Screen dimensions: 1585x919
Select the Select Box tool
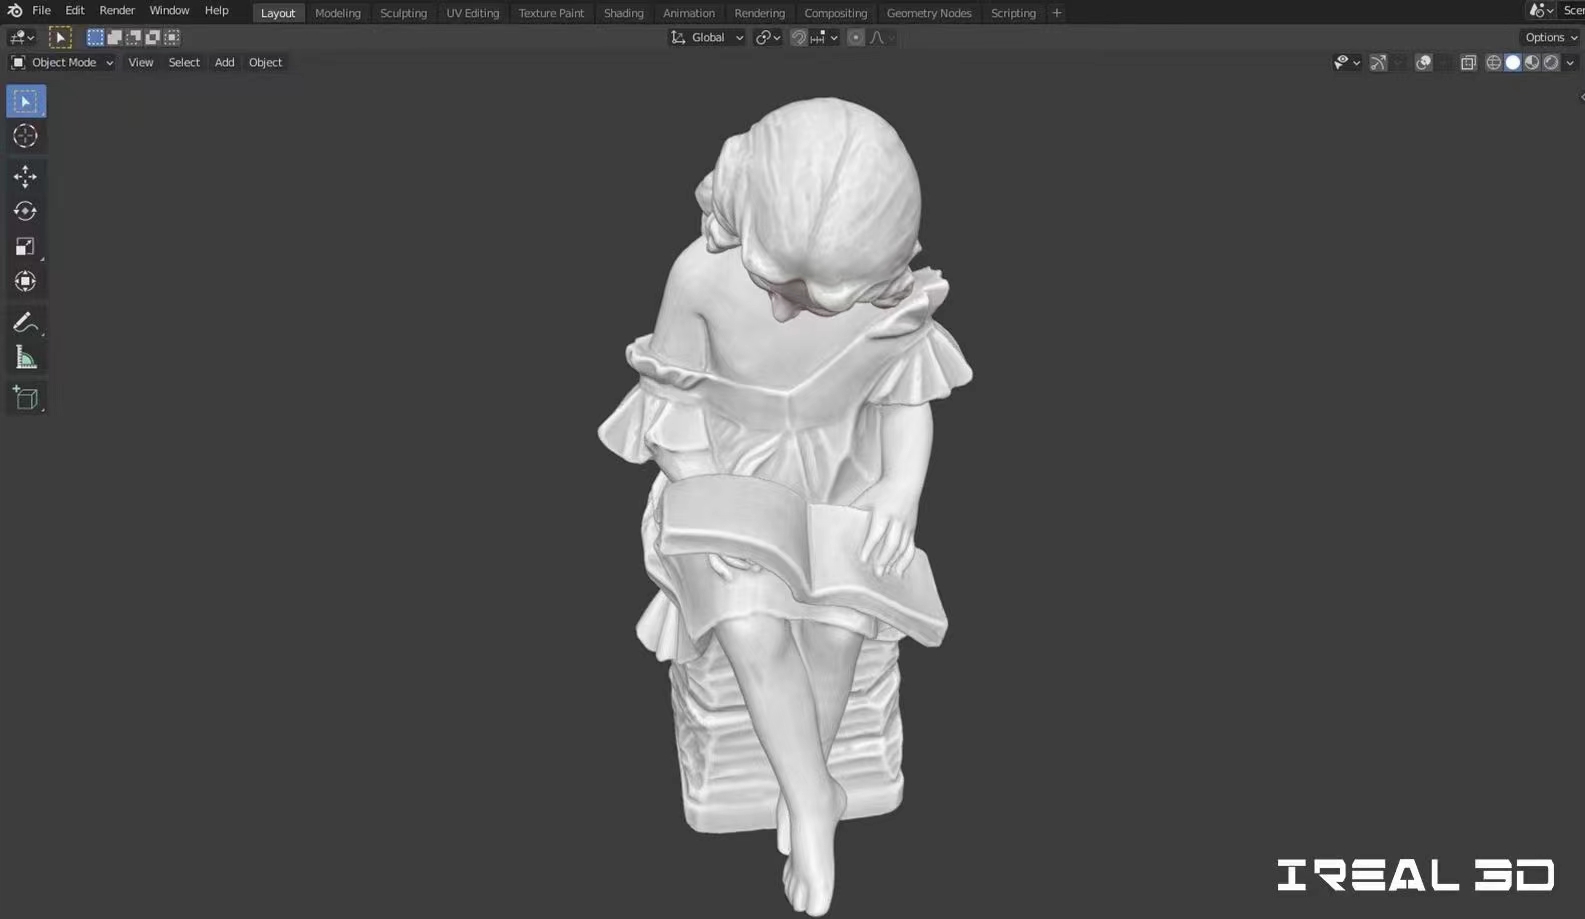coord(26,101)
